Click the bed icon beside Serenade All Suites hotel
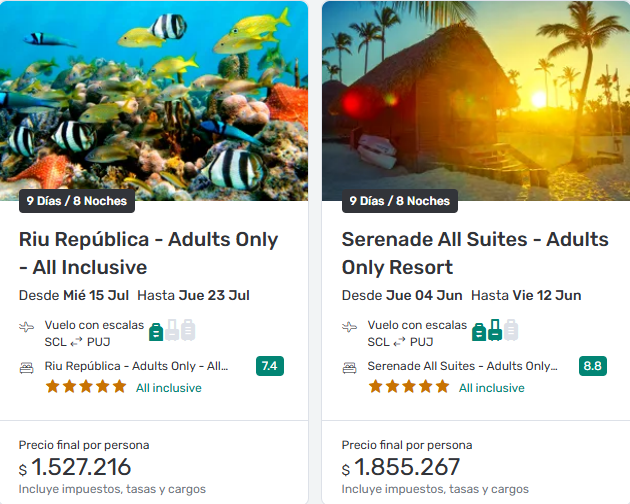The width and height of the screenshot is (630, 504). click(350, 367)
